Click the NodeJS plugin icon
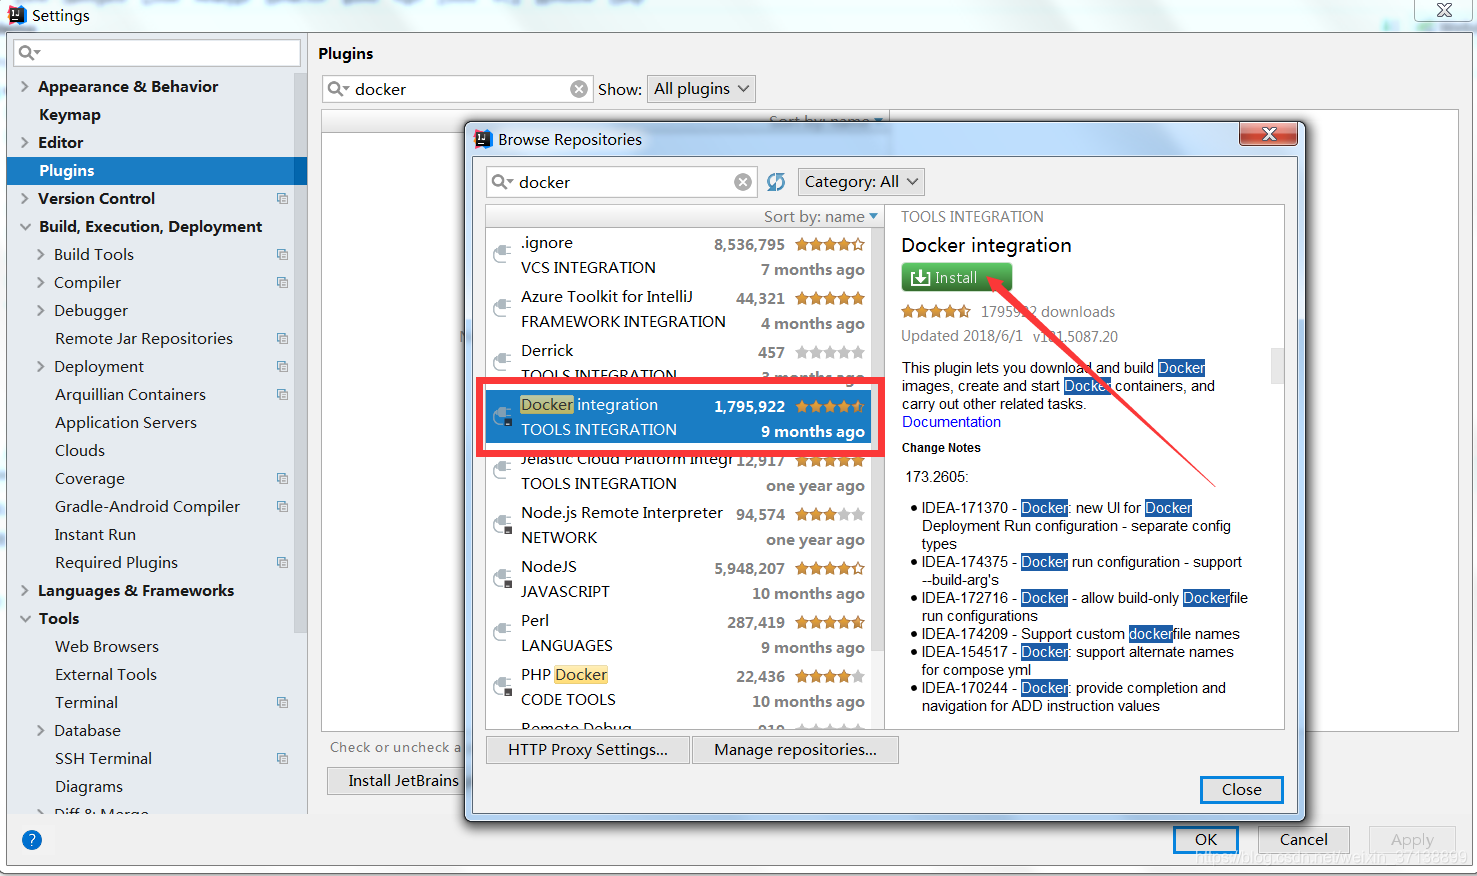The width and height of the screenshot is (1477, 876). pyautogui.click(x=503, y=578)
